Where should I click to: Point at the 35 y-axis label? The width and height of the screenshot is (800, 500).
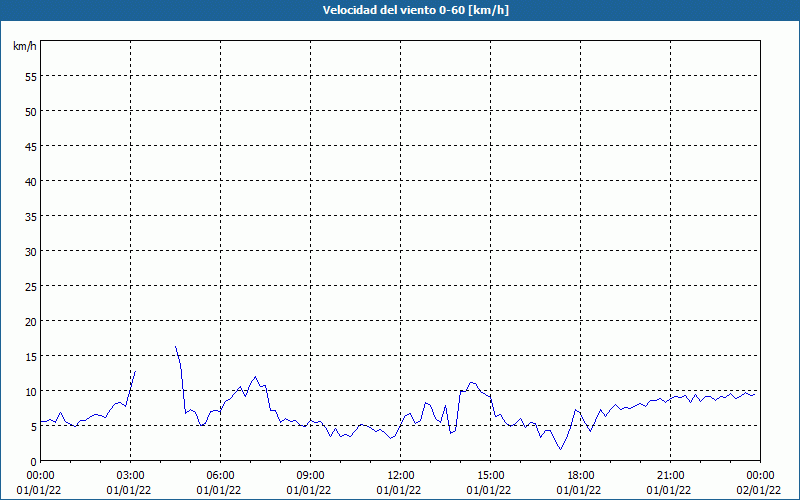pyautogui.click(x=31, y=217)
